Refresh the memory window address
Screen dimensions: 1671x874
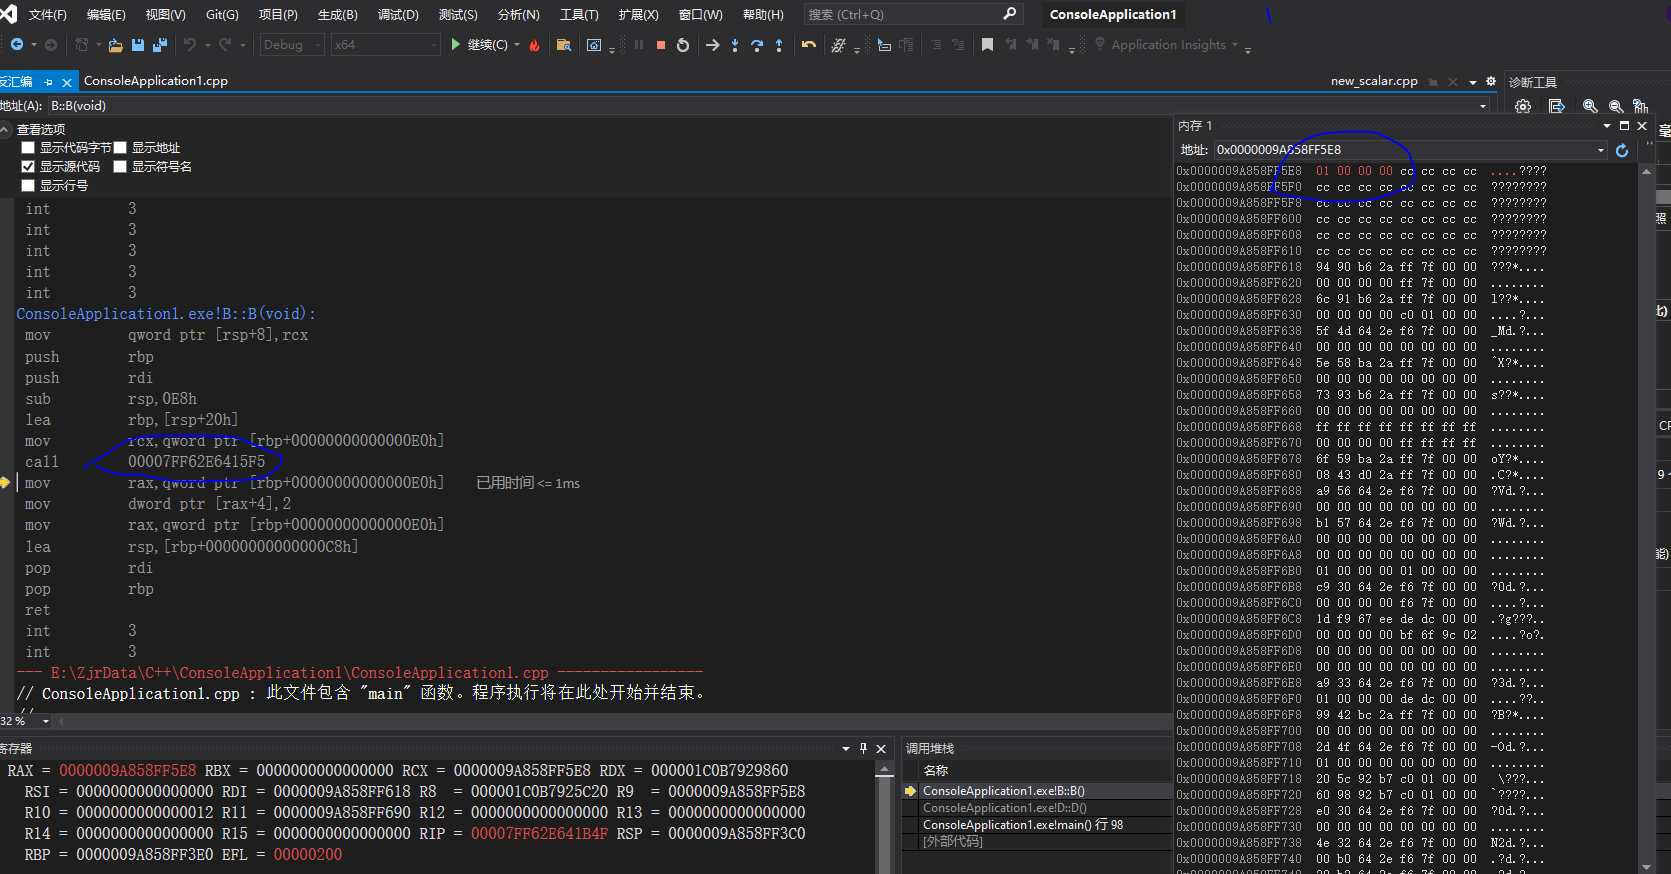(1622, 150)
